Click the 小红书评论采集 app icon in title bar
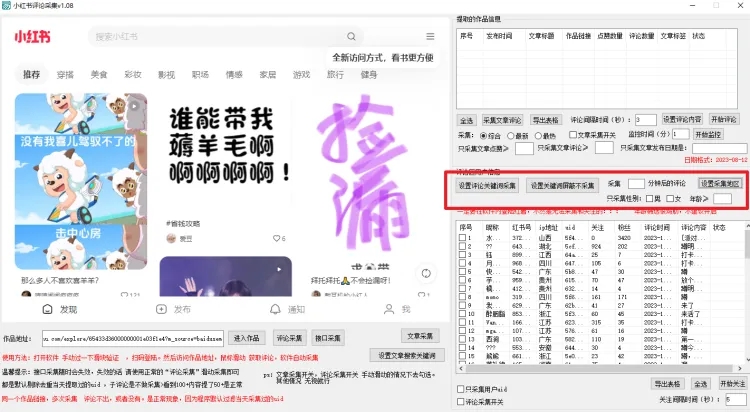 pos(6,5)
